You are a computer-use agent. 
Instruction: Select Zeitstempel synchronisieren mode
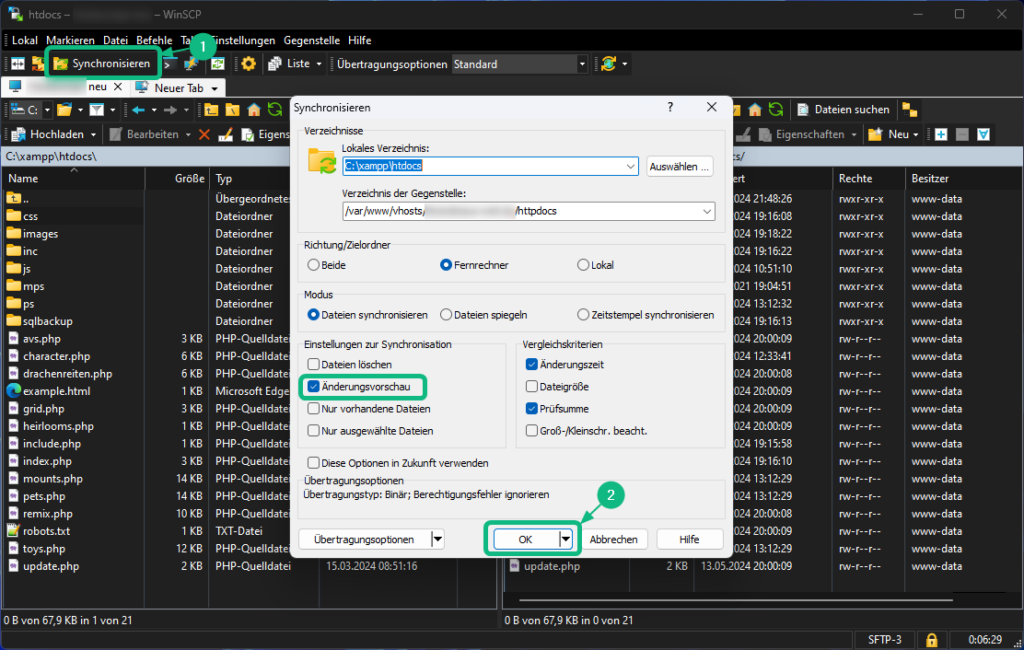tap(583, 315)
